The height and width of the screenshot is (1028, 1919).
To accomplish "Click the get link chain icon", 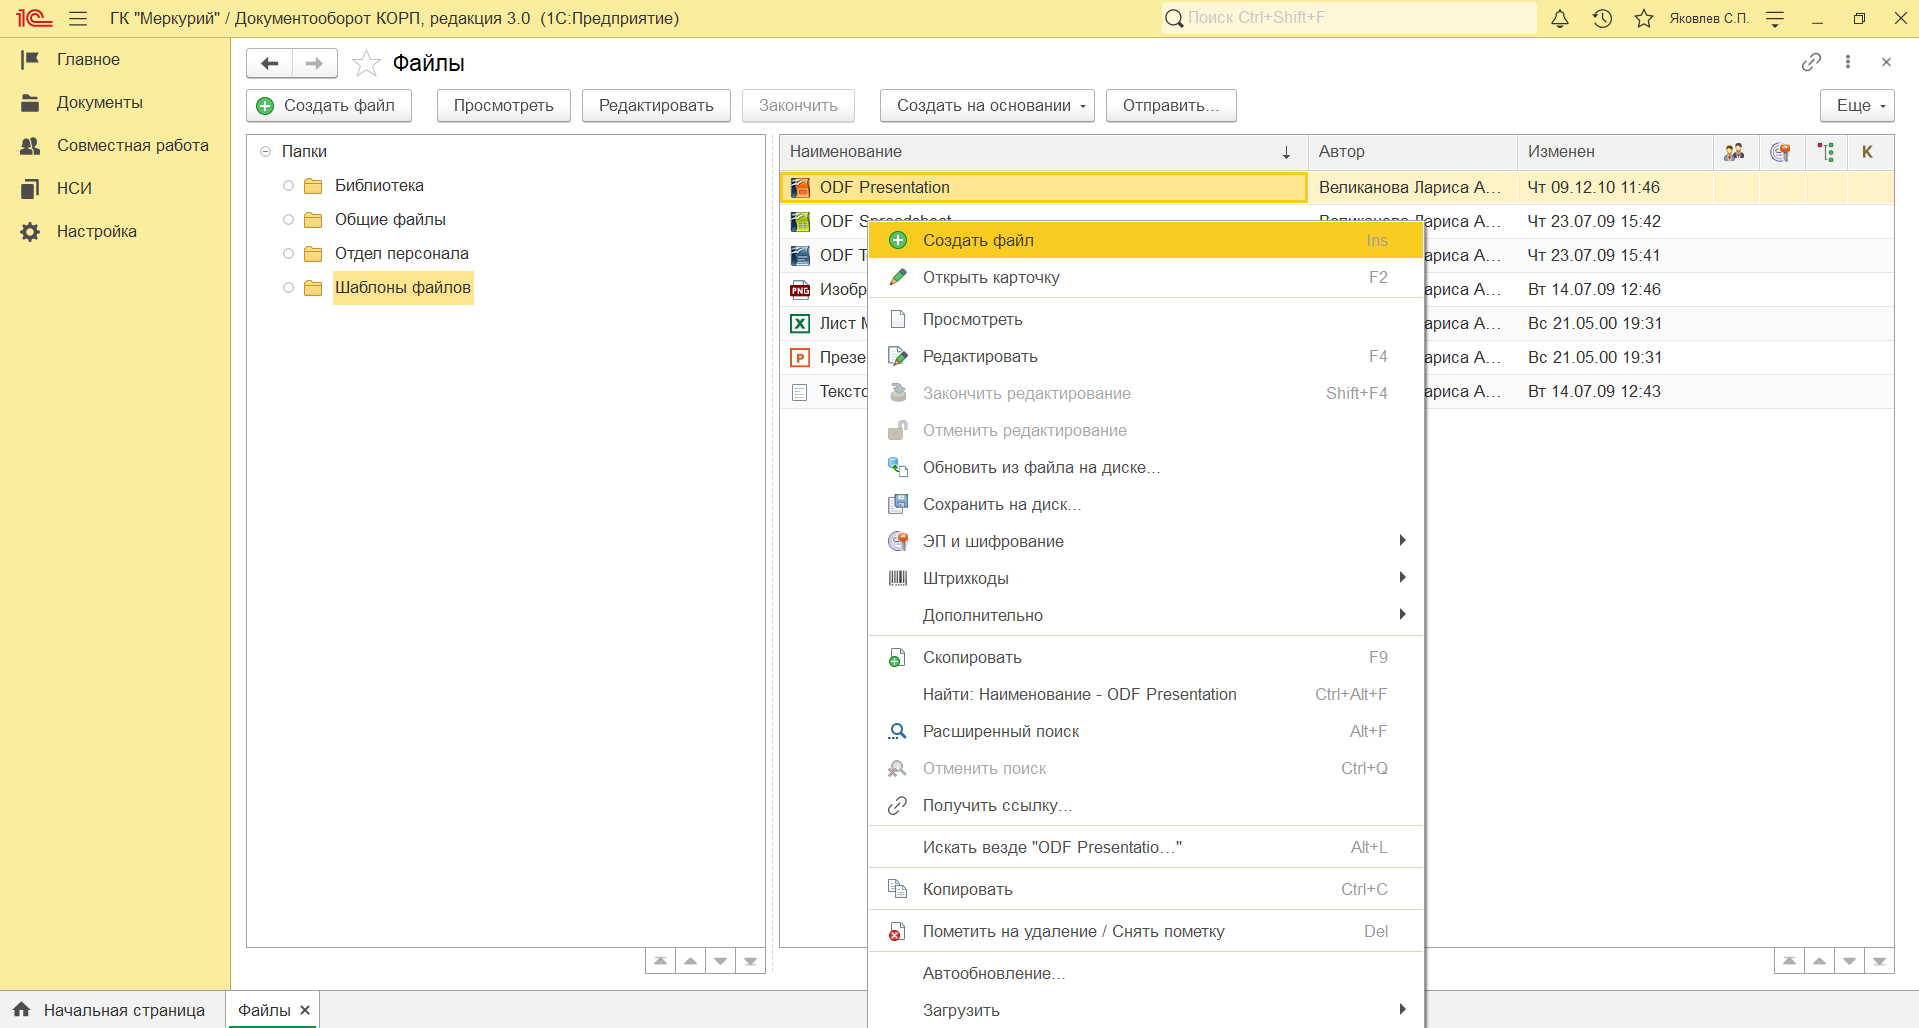I will click(x=1811, y=62).
